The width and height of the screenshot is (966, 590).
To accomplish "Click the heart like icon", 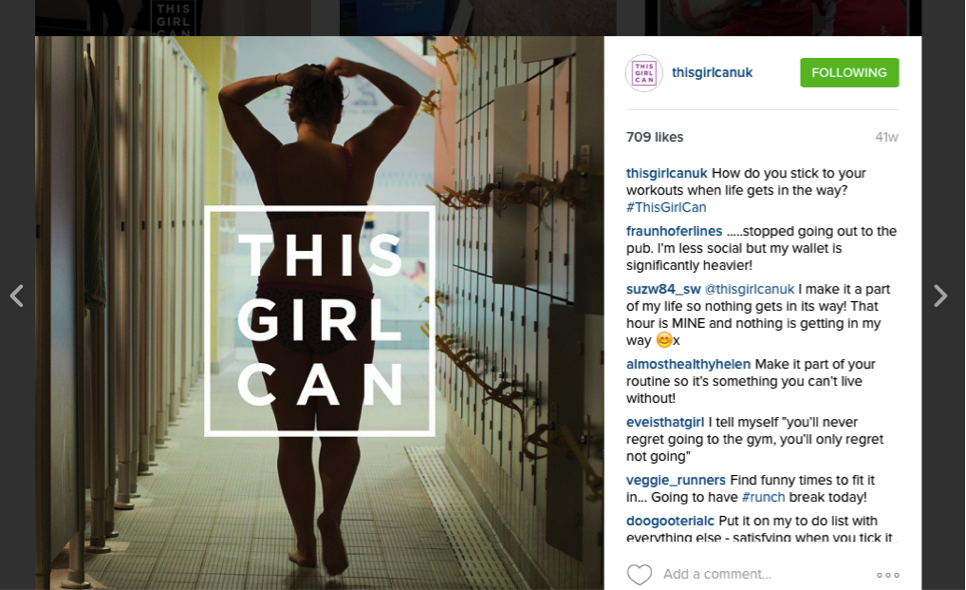I will pyautogui.click(x=639, y=574).
